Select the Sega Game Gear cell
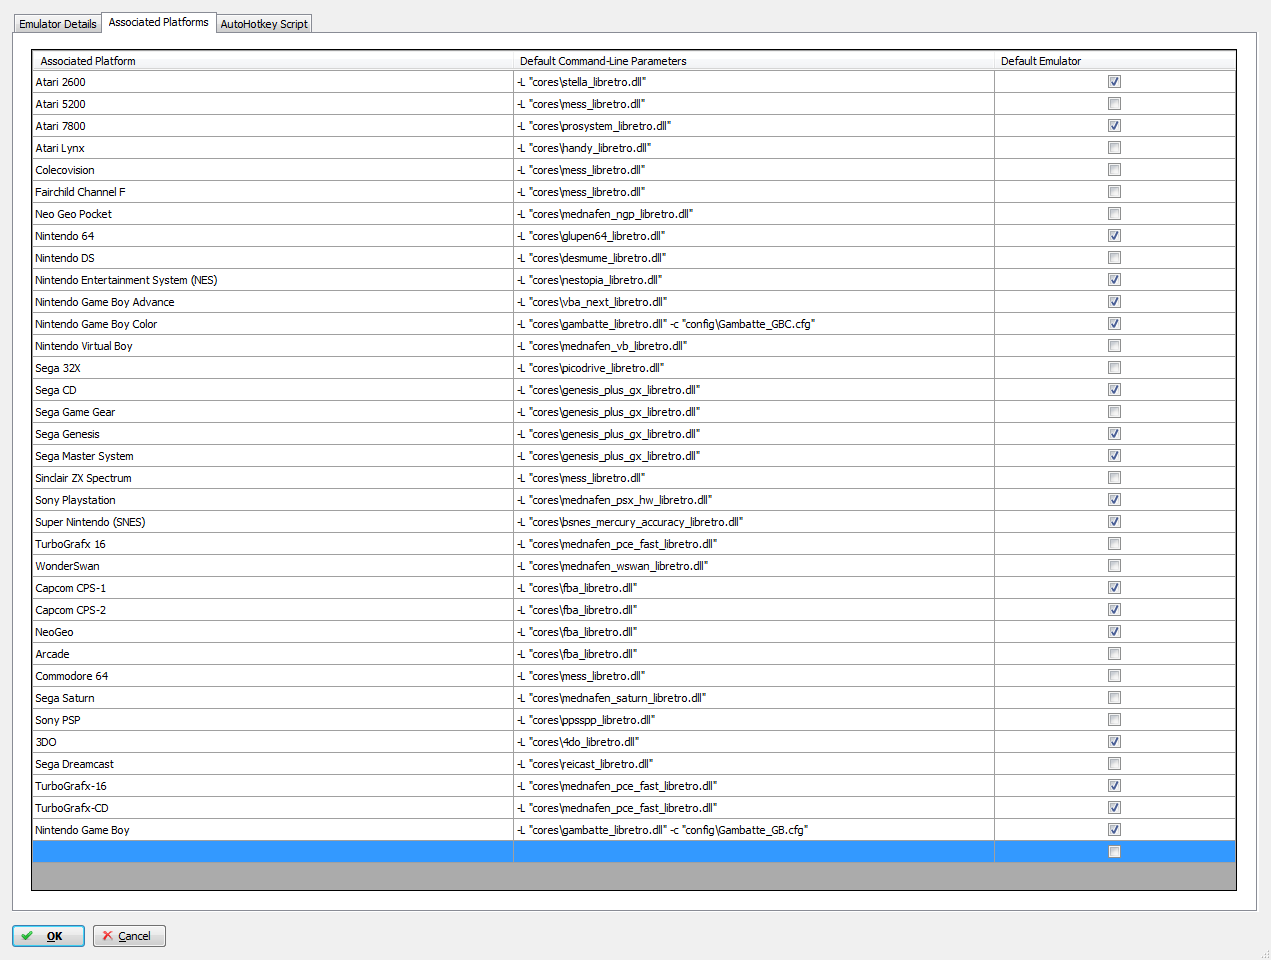 pyautogui.click(x=273, y=412)
